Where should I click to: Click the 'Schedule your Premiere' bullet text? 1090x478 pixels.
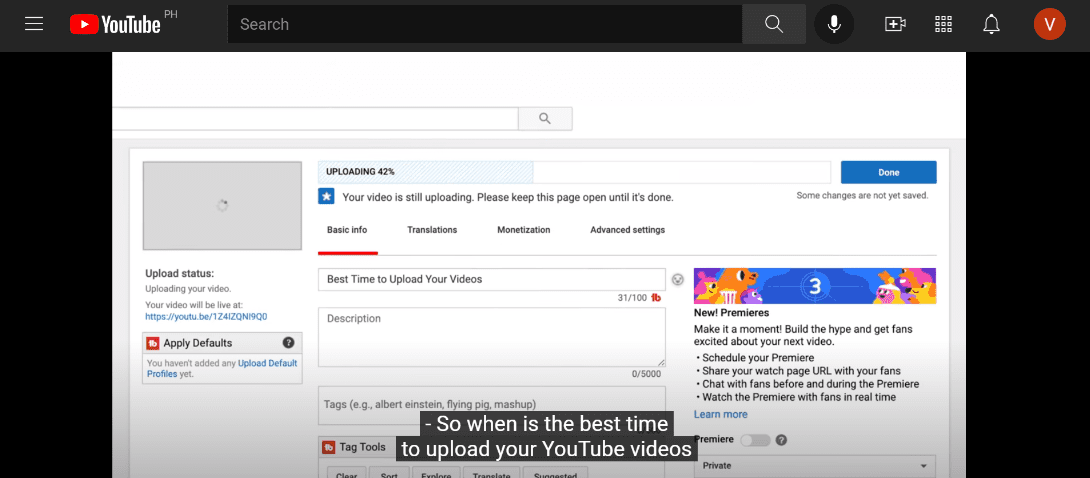758,358
